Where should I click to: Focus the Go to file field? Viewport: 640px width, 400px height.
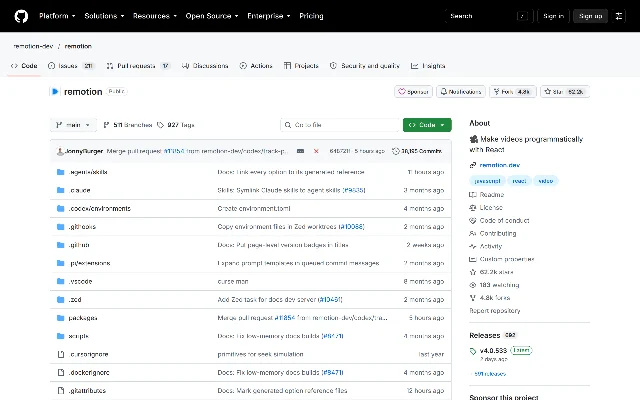tap(340, 125)
